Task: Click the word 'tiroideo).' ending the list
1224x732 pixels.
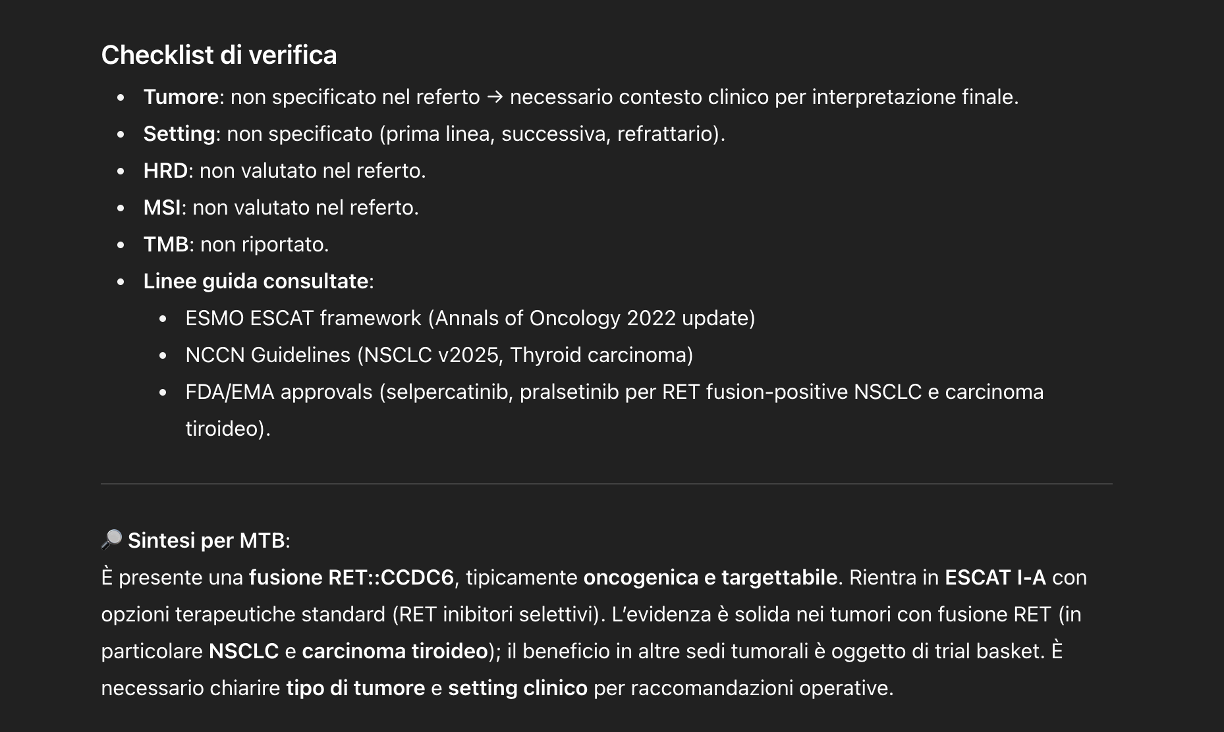Action: pos(228,429)
